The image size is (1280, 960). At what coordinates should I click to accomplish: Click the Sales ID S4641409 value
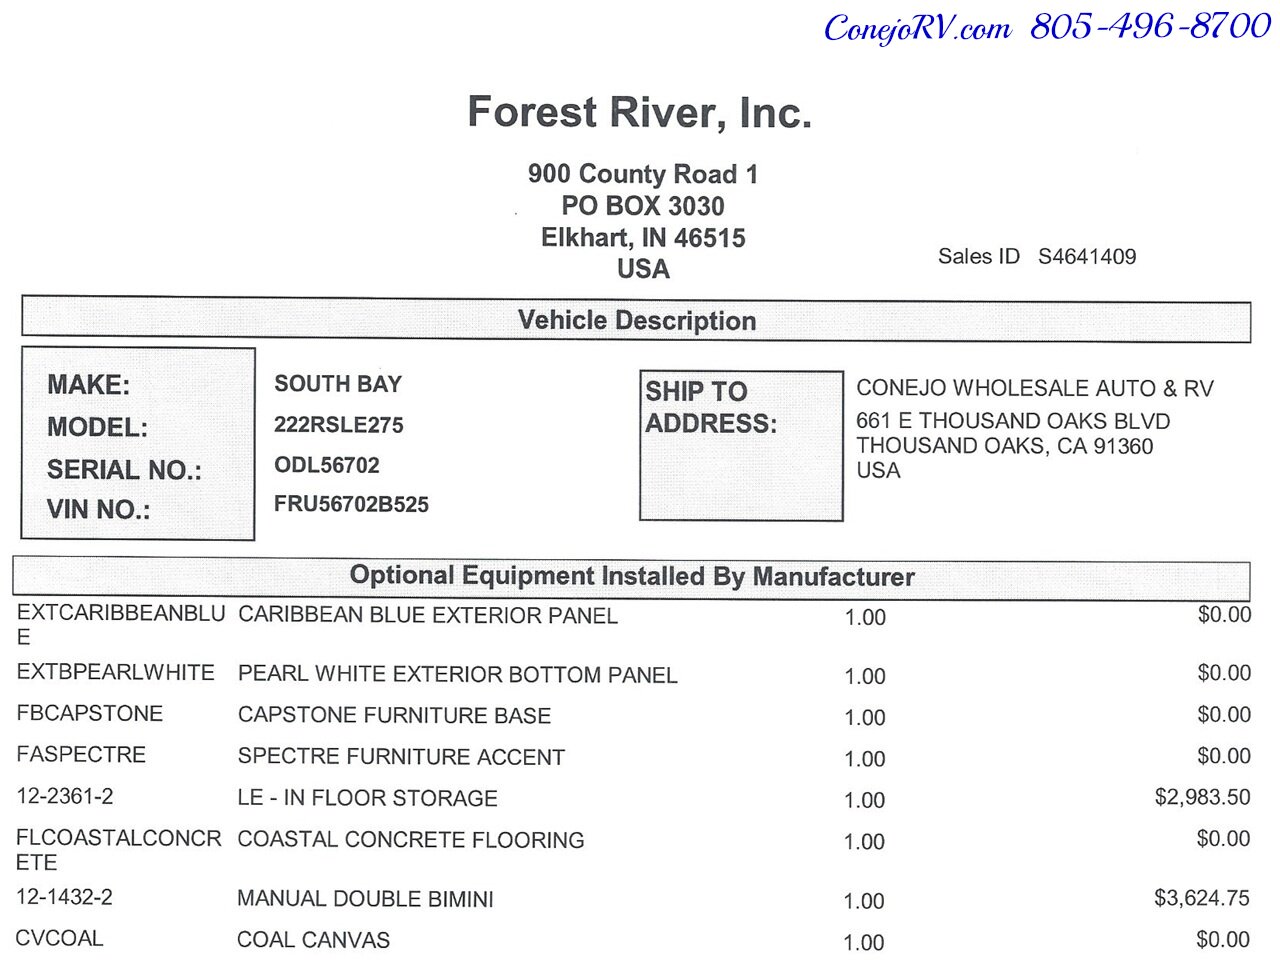coord(1087,256)
